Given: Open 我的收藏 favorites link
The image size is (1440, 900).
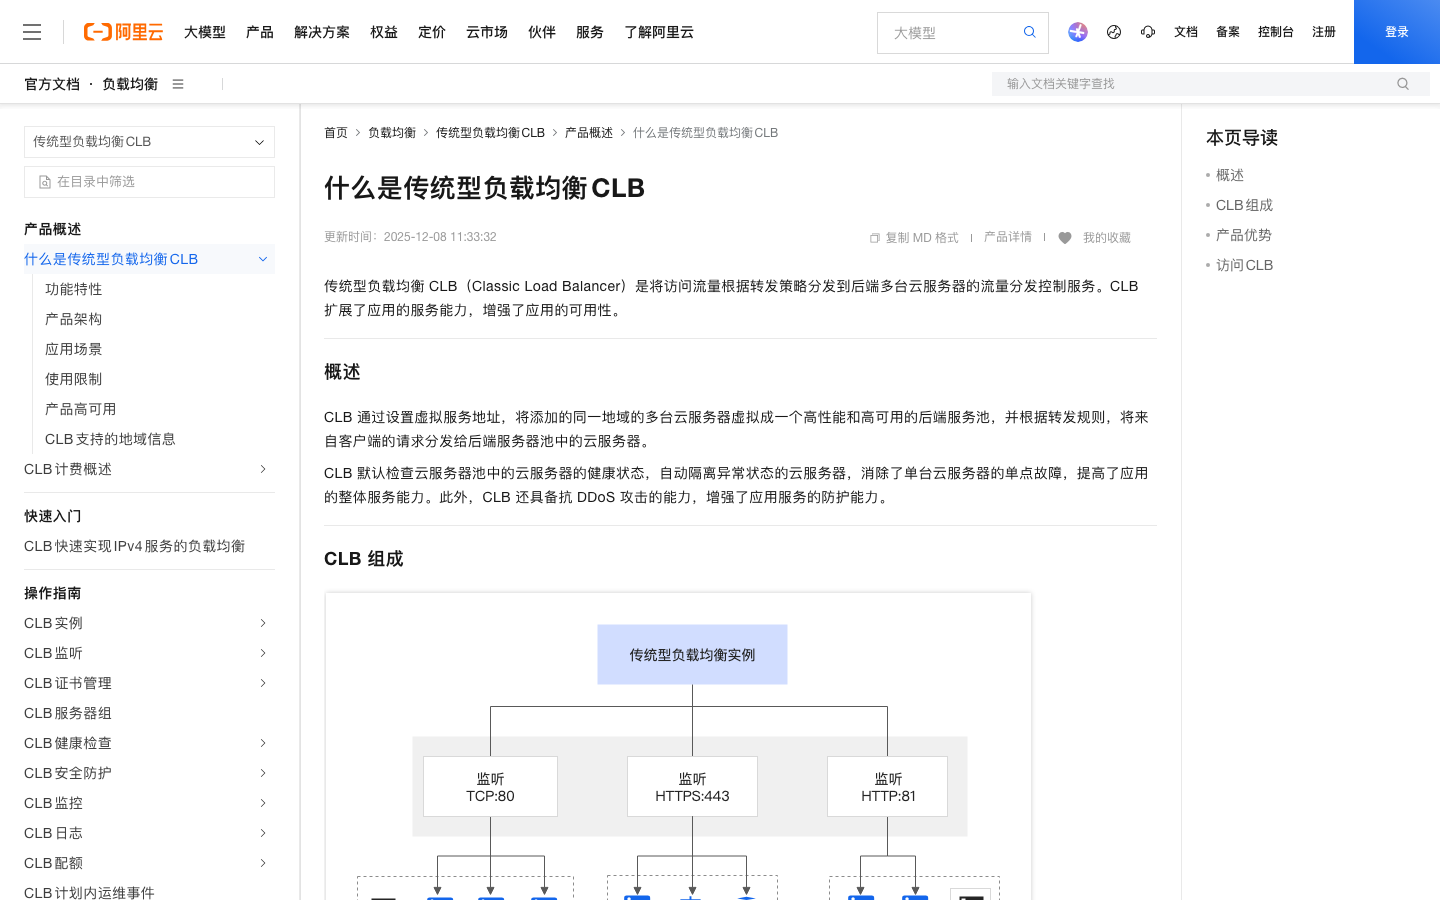Looking at the screenshot, I should 1106,238.
